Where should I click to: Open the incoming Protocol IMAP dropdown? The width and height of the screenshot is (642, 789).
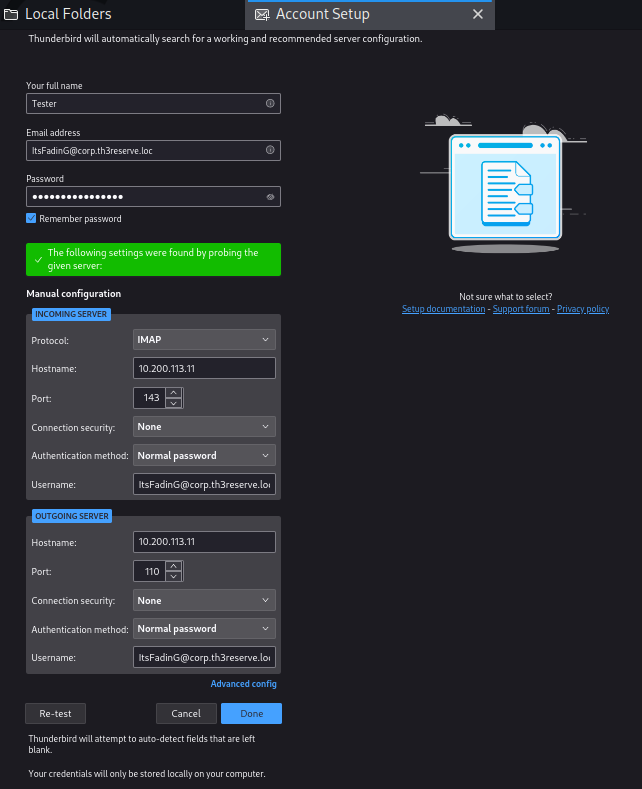[204, 340]
